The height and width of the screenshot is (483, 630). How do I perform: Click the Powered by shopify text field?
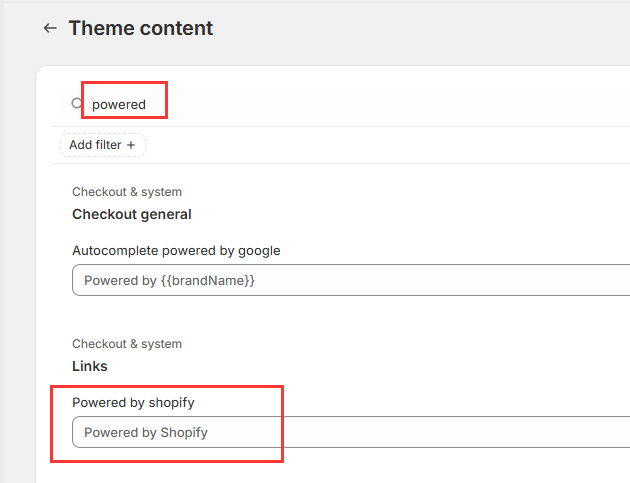click(350, 433)
